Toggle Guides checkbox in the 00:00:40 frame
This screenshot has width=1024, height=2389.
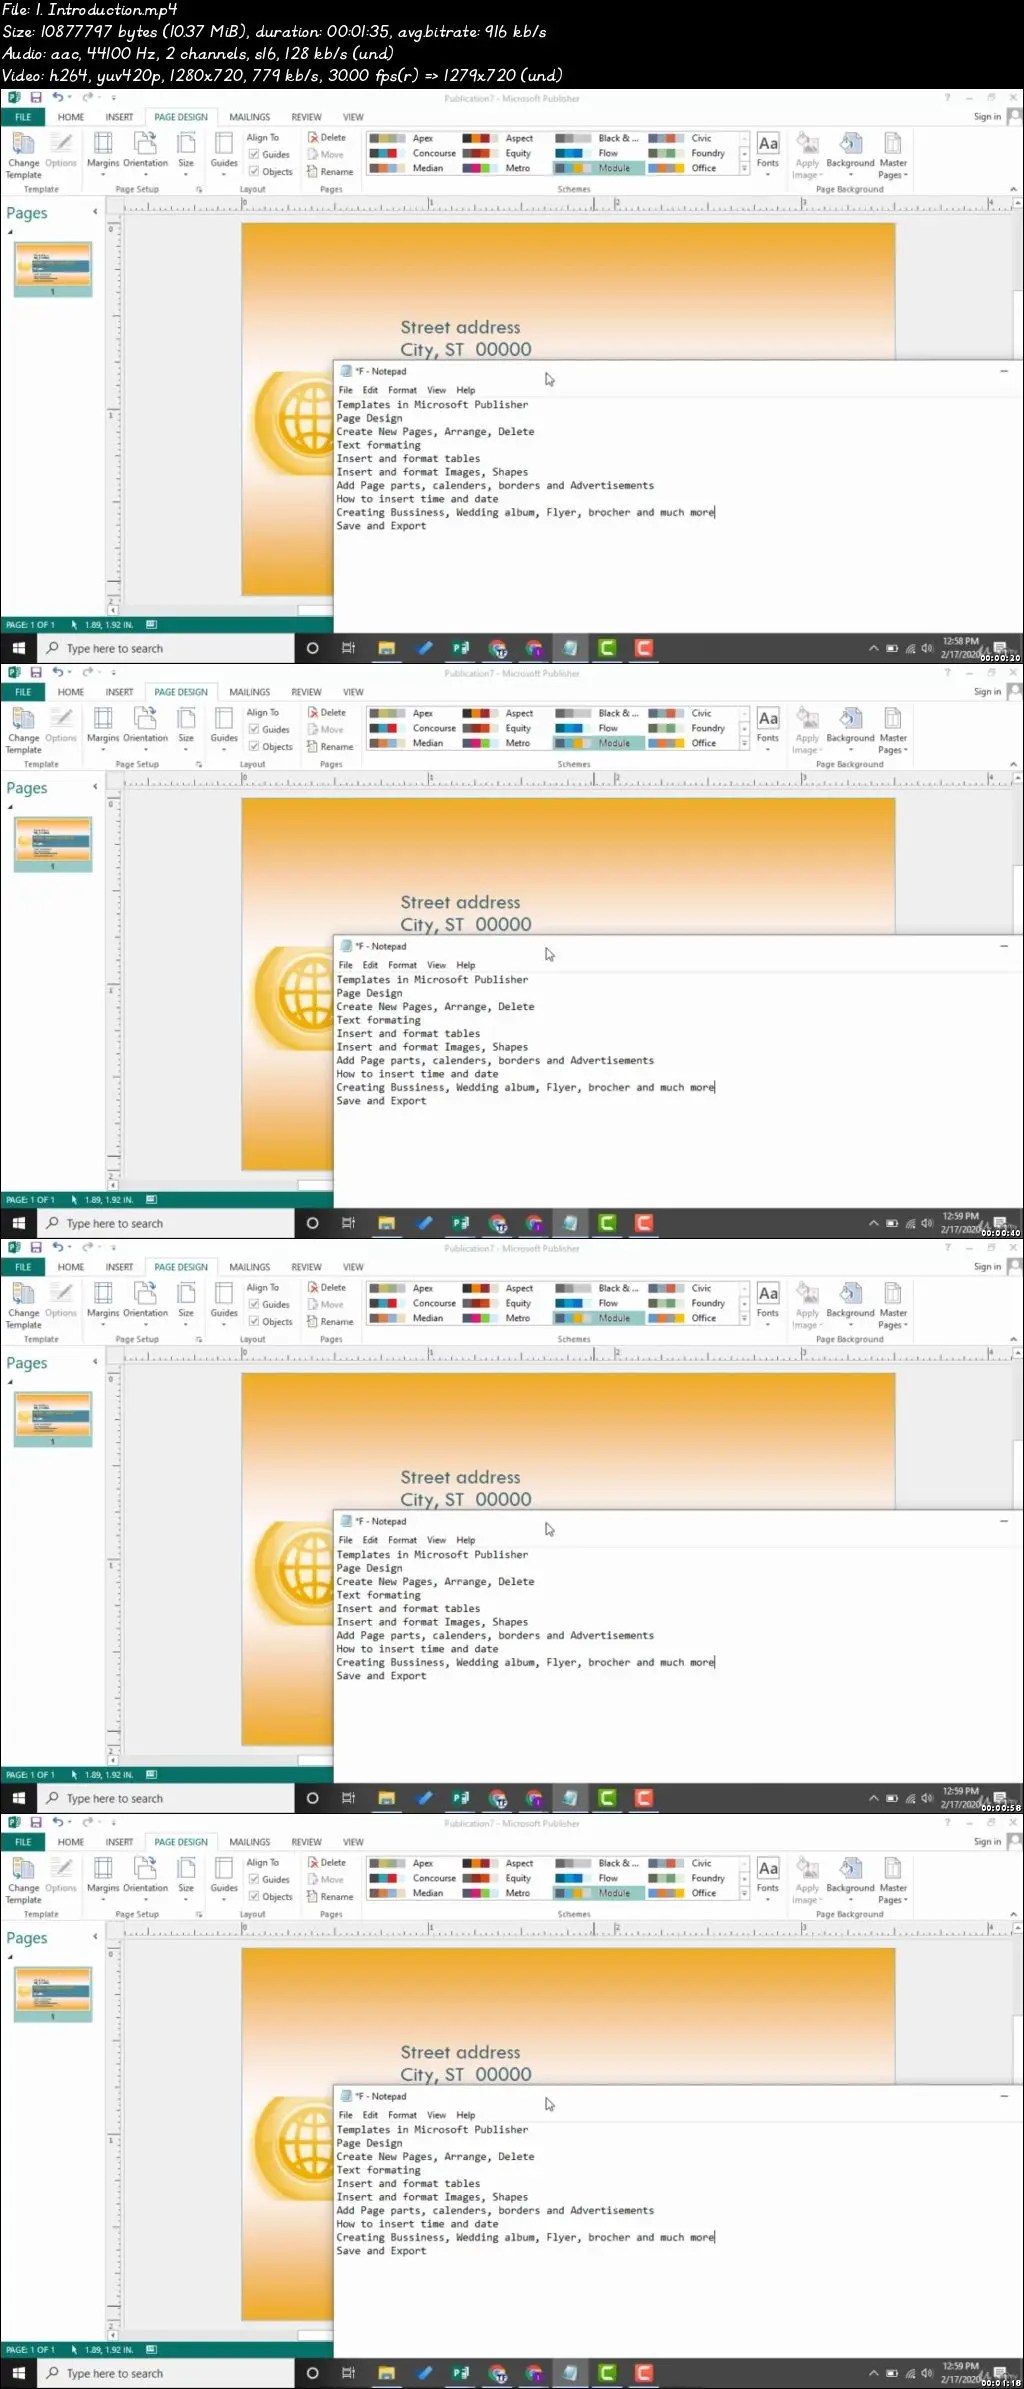(x=254, y=729)
